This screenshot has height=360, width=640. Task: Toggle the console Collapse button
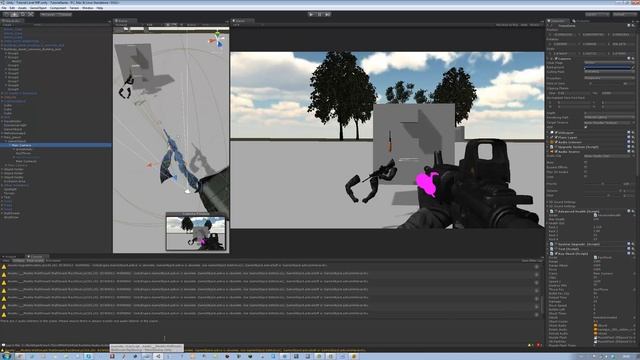point(19,260)
